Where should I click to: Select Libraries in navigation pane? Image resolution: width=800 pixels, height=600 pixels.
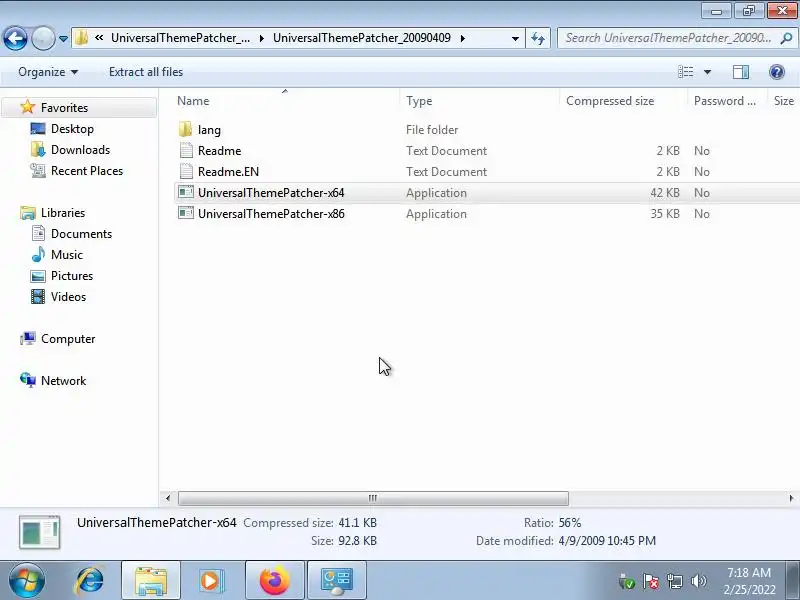[63, 213]
